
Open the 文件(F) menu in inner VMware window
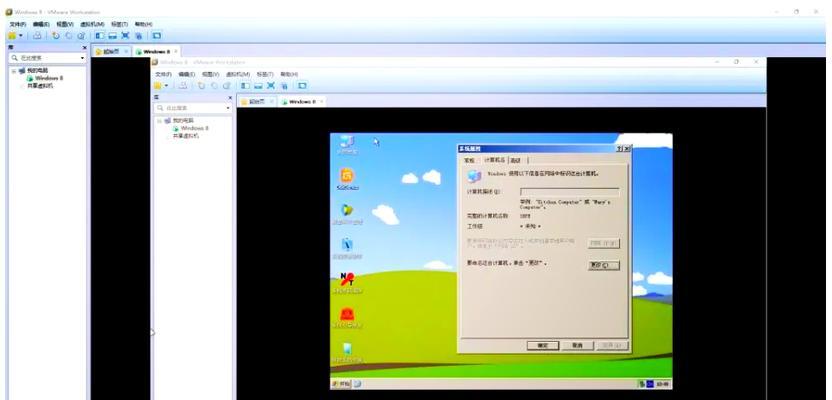[x=163, y=74]
